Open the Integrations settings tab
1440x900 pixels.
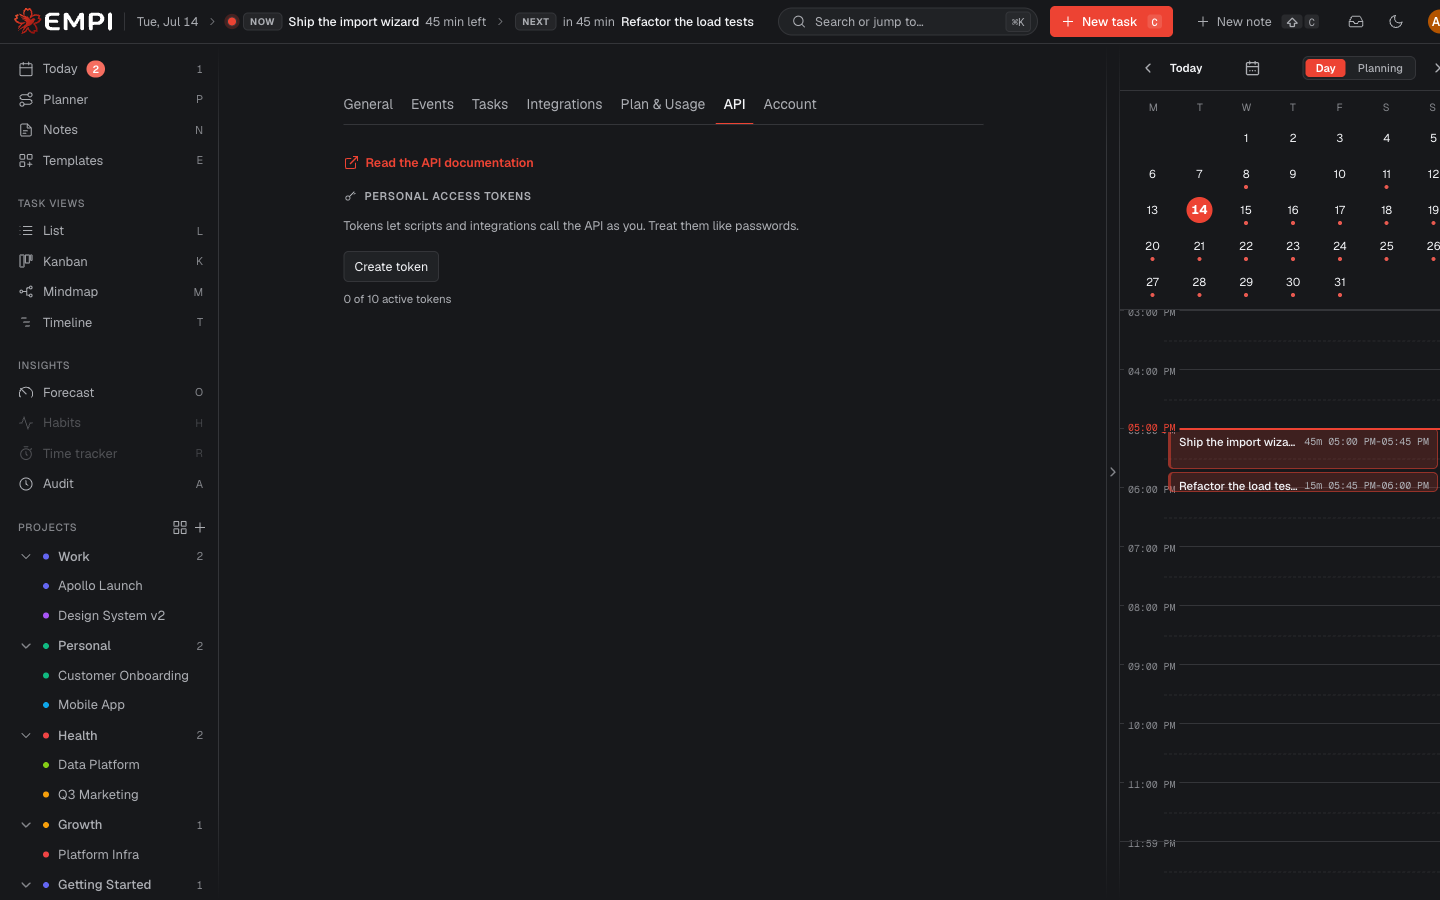[564, 104]
